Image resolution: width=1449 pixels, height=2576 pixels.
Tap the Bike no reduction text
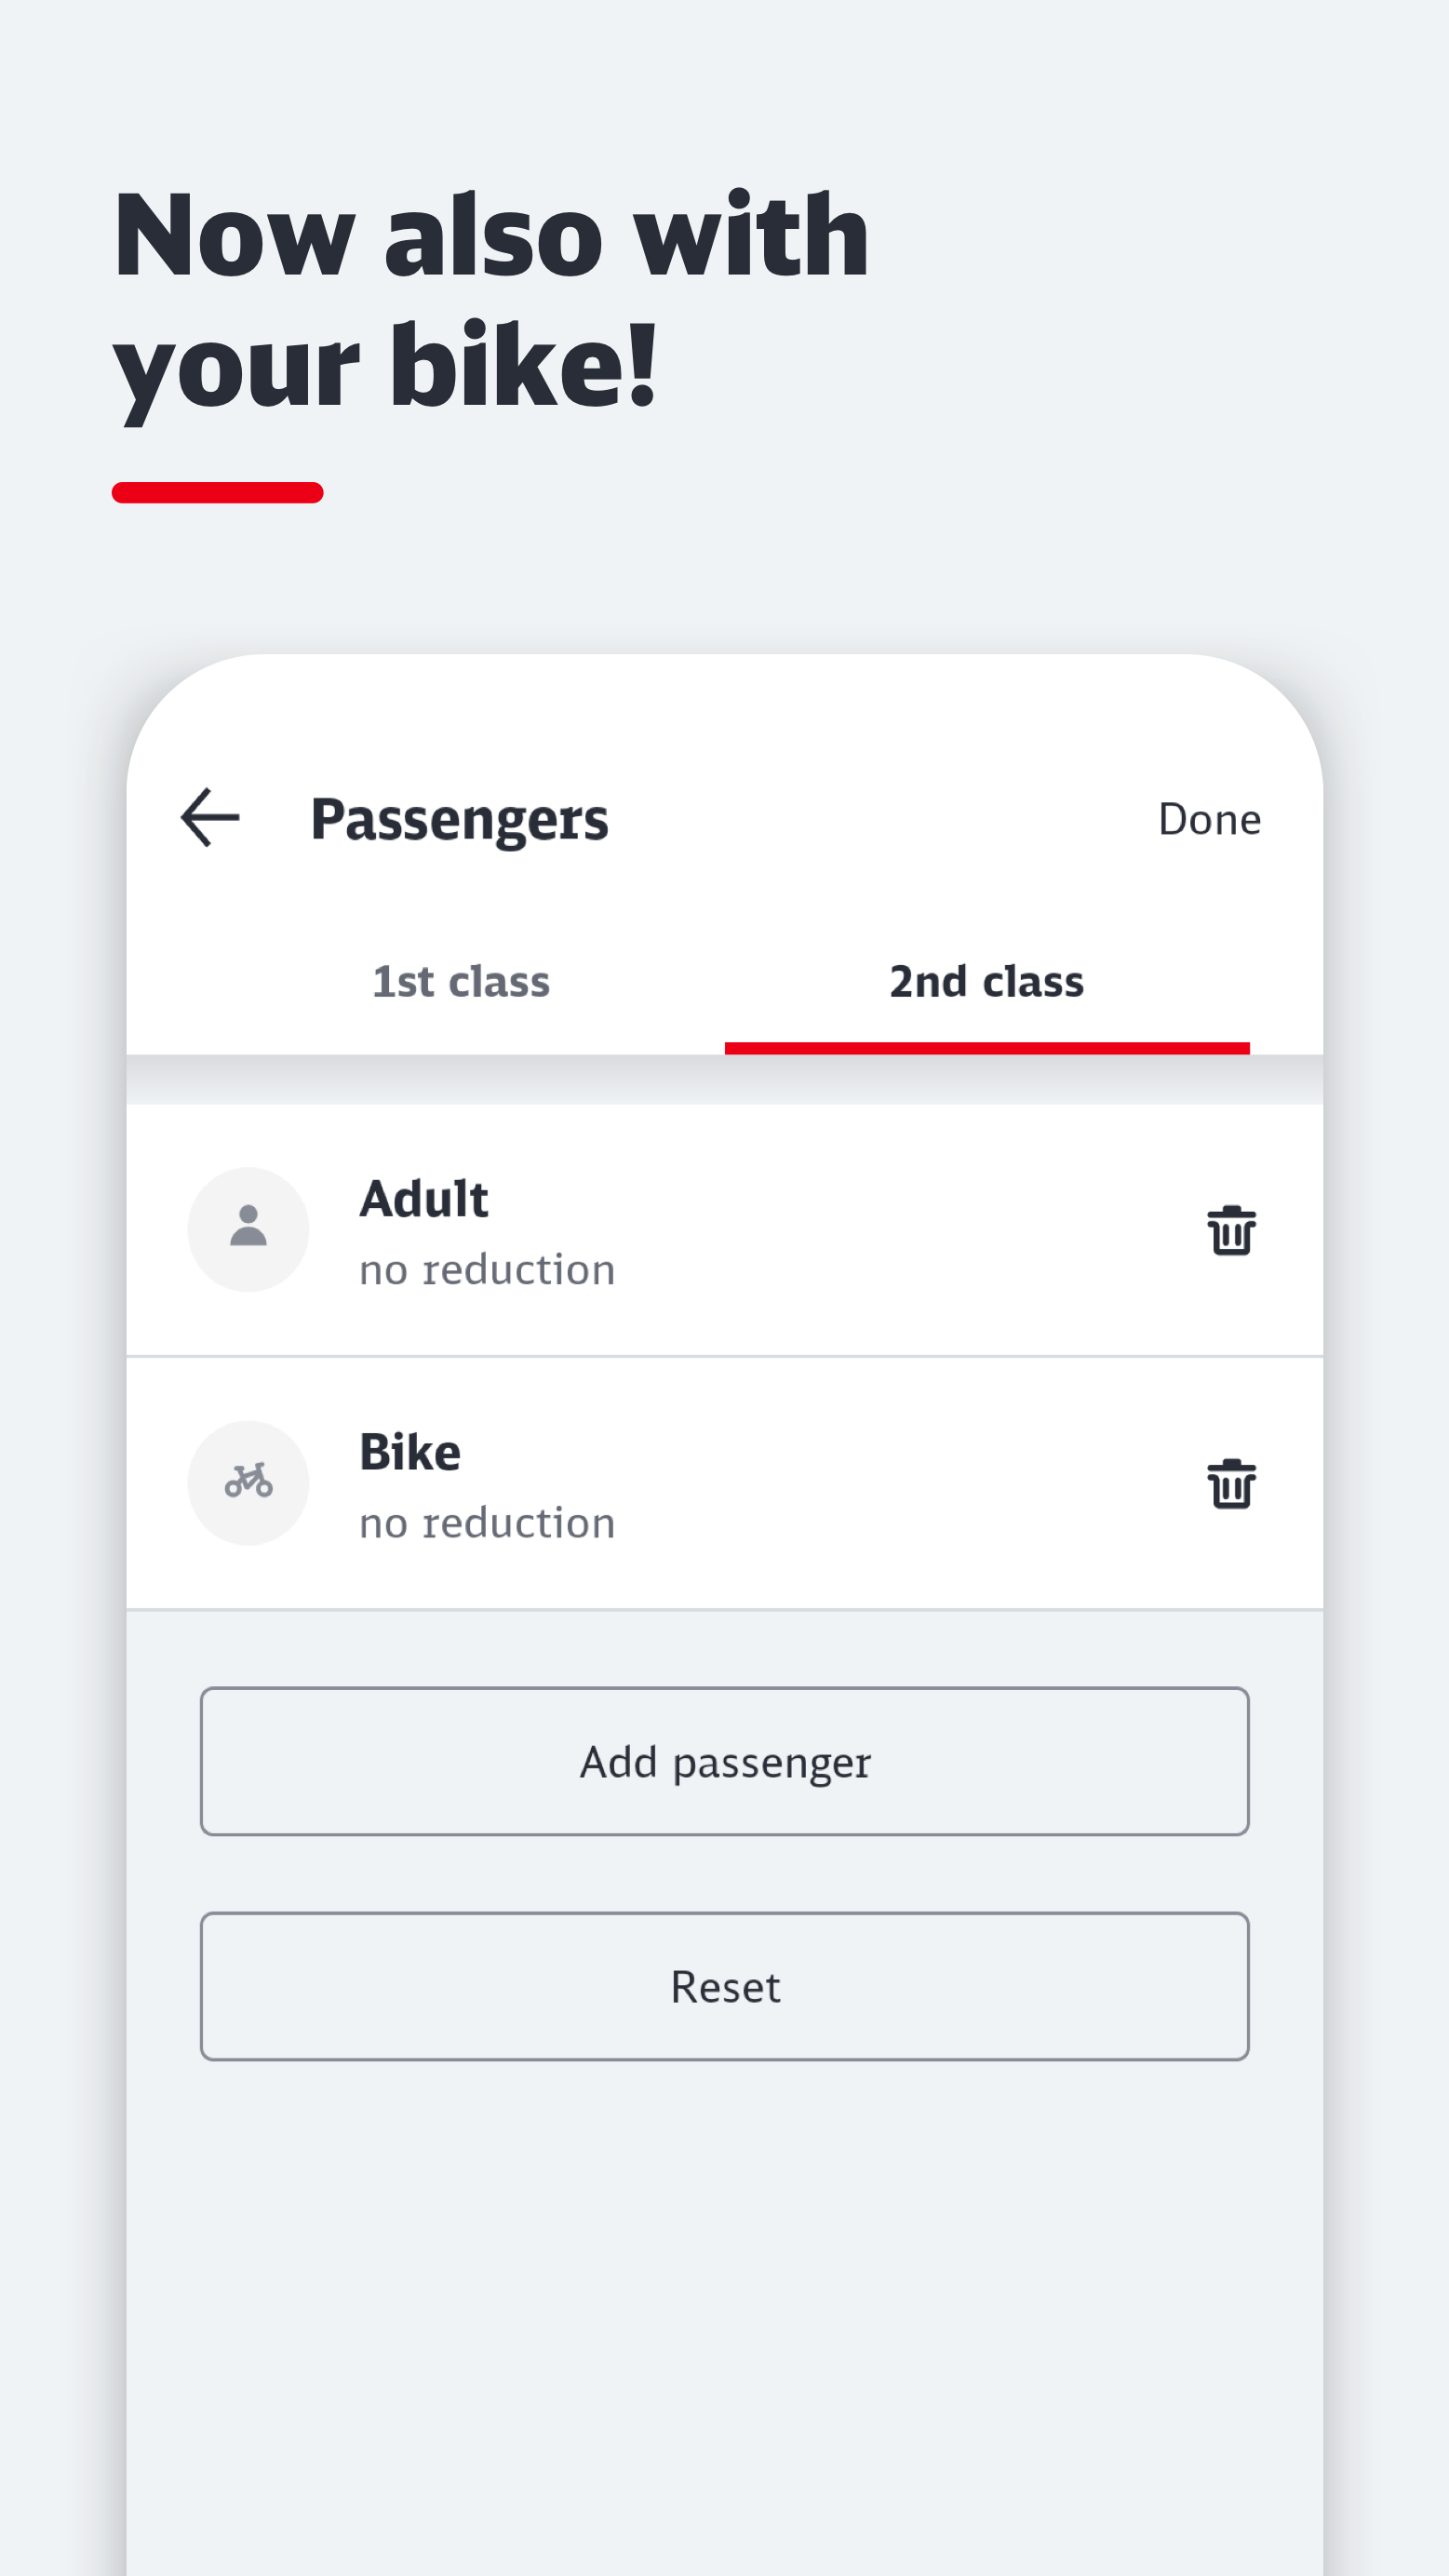[487, 1523]
